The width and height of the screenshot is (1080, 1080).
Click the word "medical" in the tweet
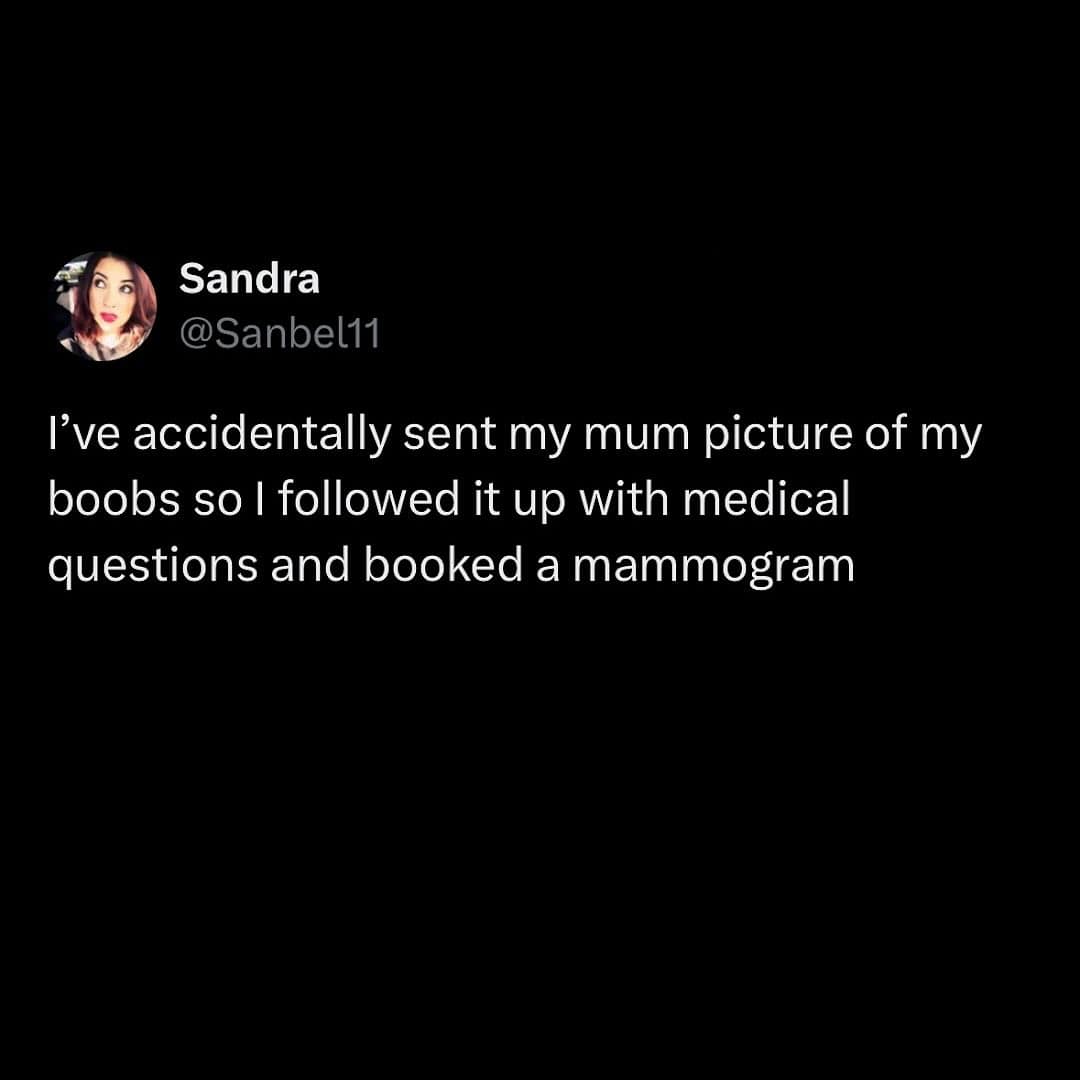767,499
